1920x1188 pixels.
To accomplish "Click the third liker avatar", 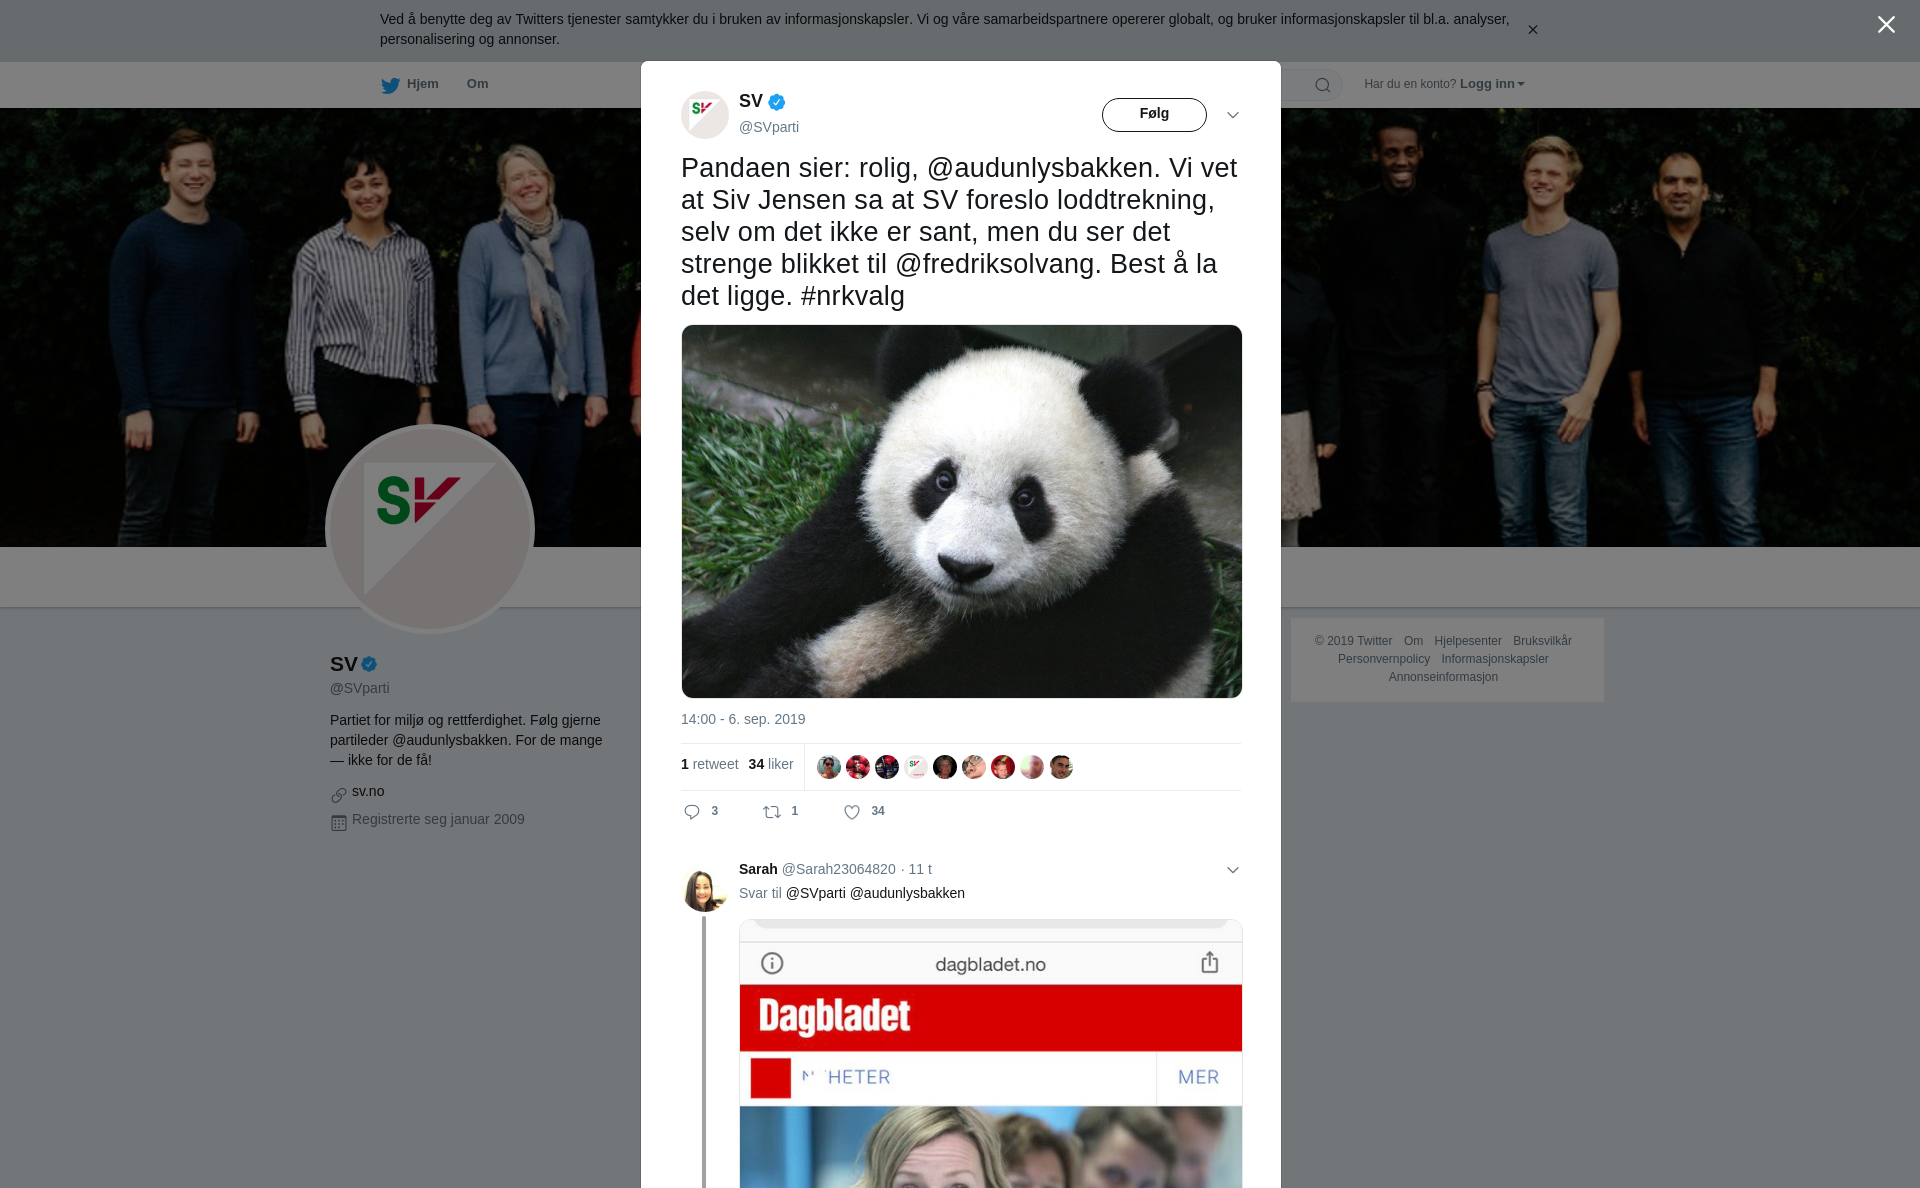I will pyautogui.click(x=887, y=767).
